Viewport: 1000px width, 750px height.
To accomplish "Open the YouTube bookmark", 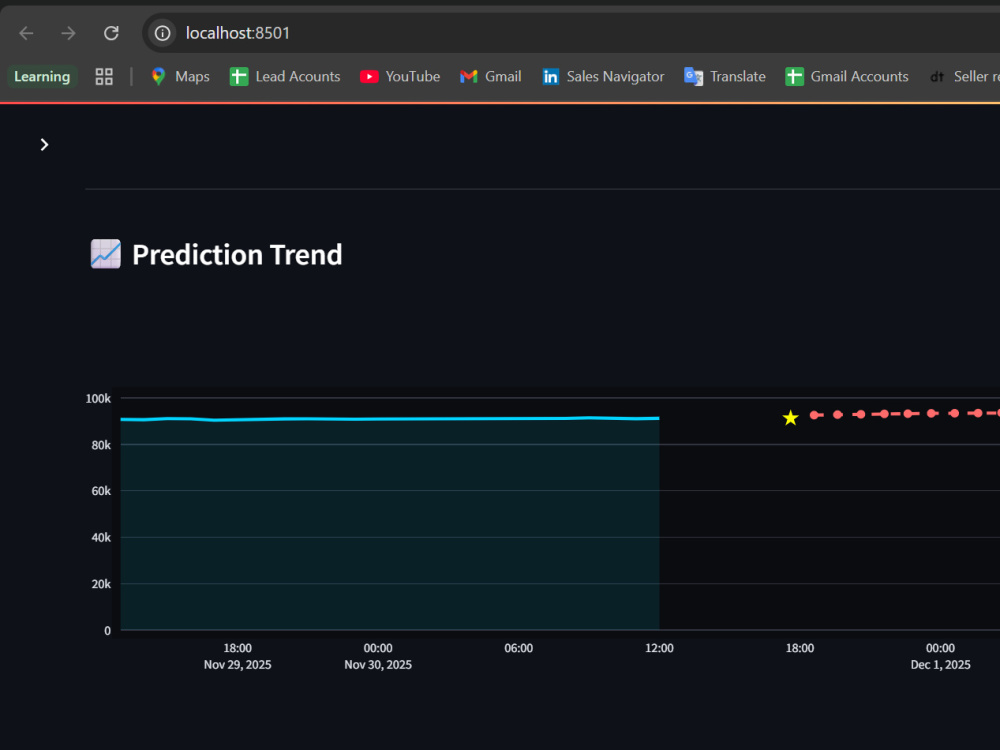I will pyautogui.click(x=400, y=77).
